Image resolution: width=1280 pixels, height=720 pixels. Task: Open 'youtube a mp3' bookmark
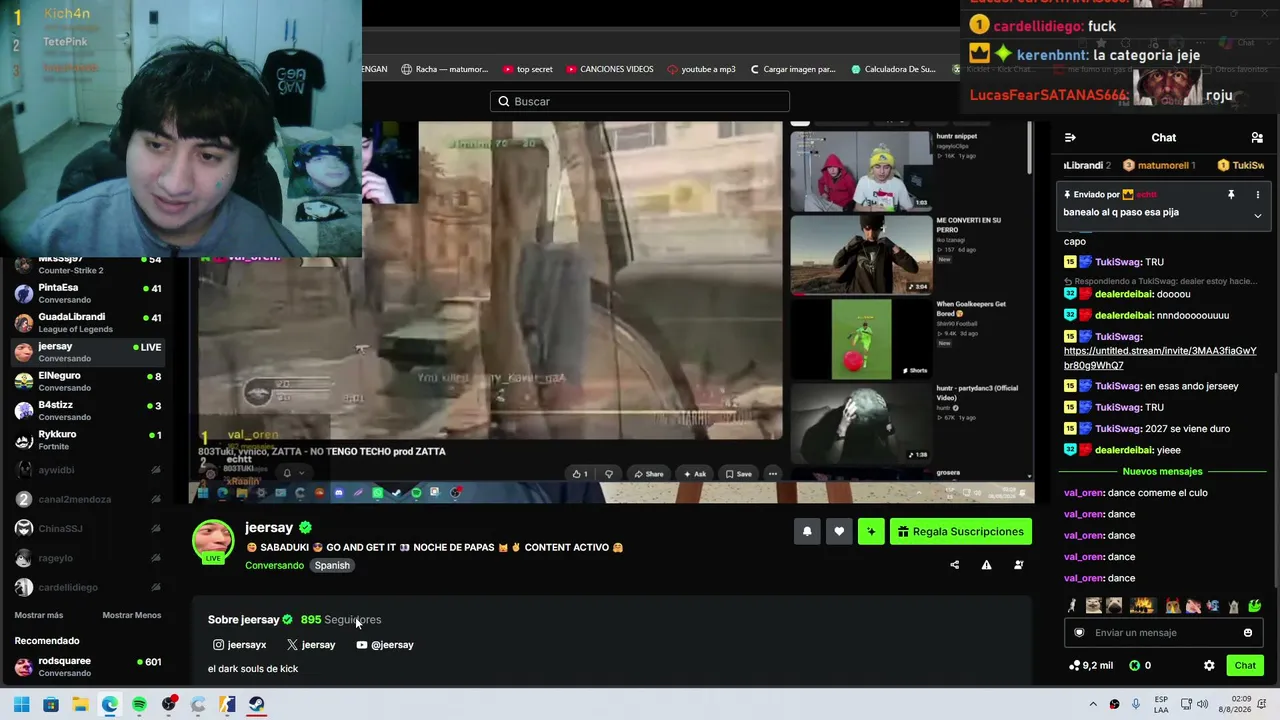pyautogui.click(x=701, y=69)
